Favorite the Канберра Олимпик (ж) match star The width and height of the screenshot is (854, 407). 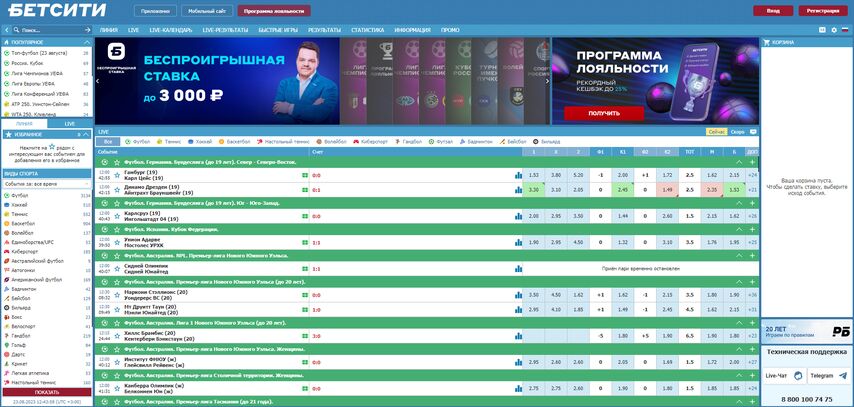(117, 388)
